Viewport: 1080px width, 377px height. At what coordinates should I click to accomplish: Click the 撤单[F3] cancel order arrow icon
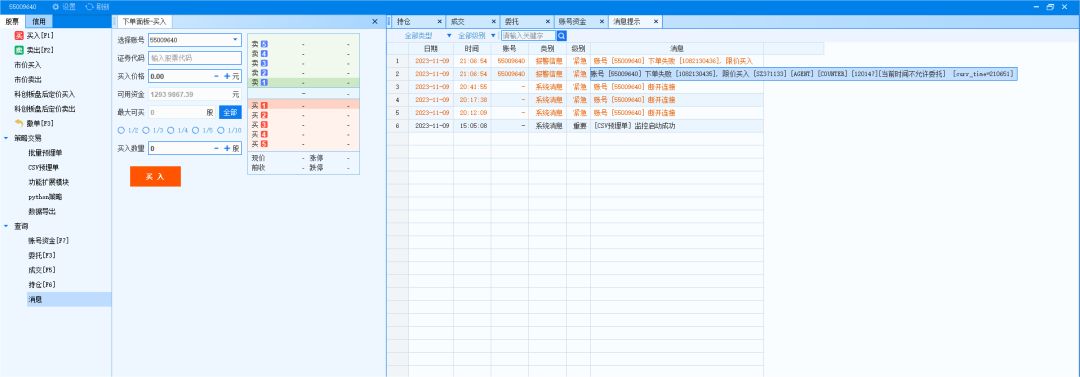click(19, 123)
